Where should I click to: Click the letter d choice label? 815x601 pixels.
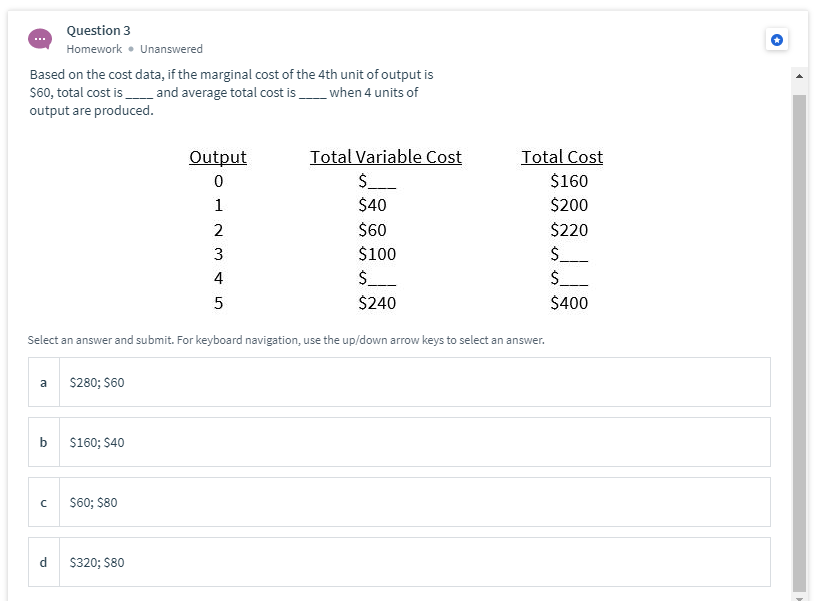coord(44,562)
